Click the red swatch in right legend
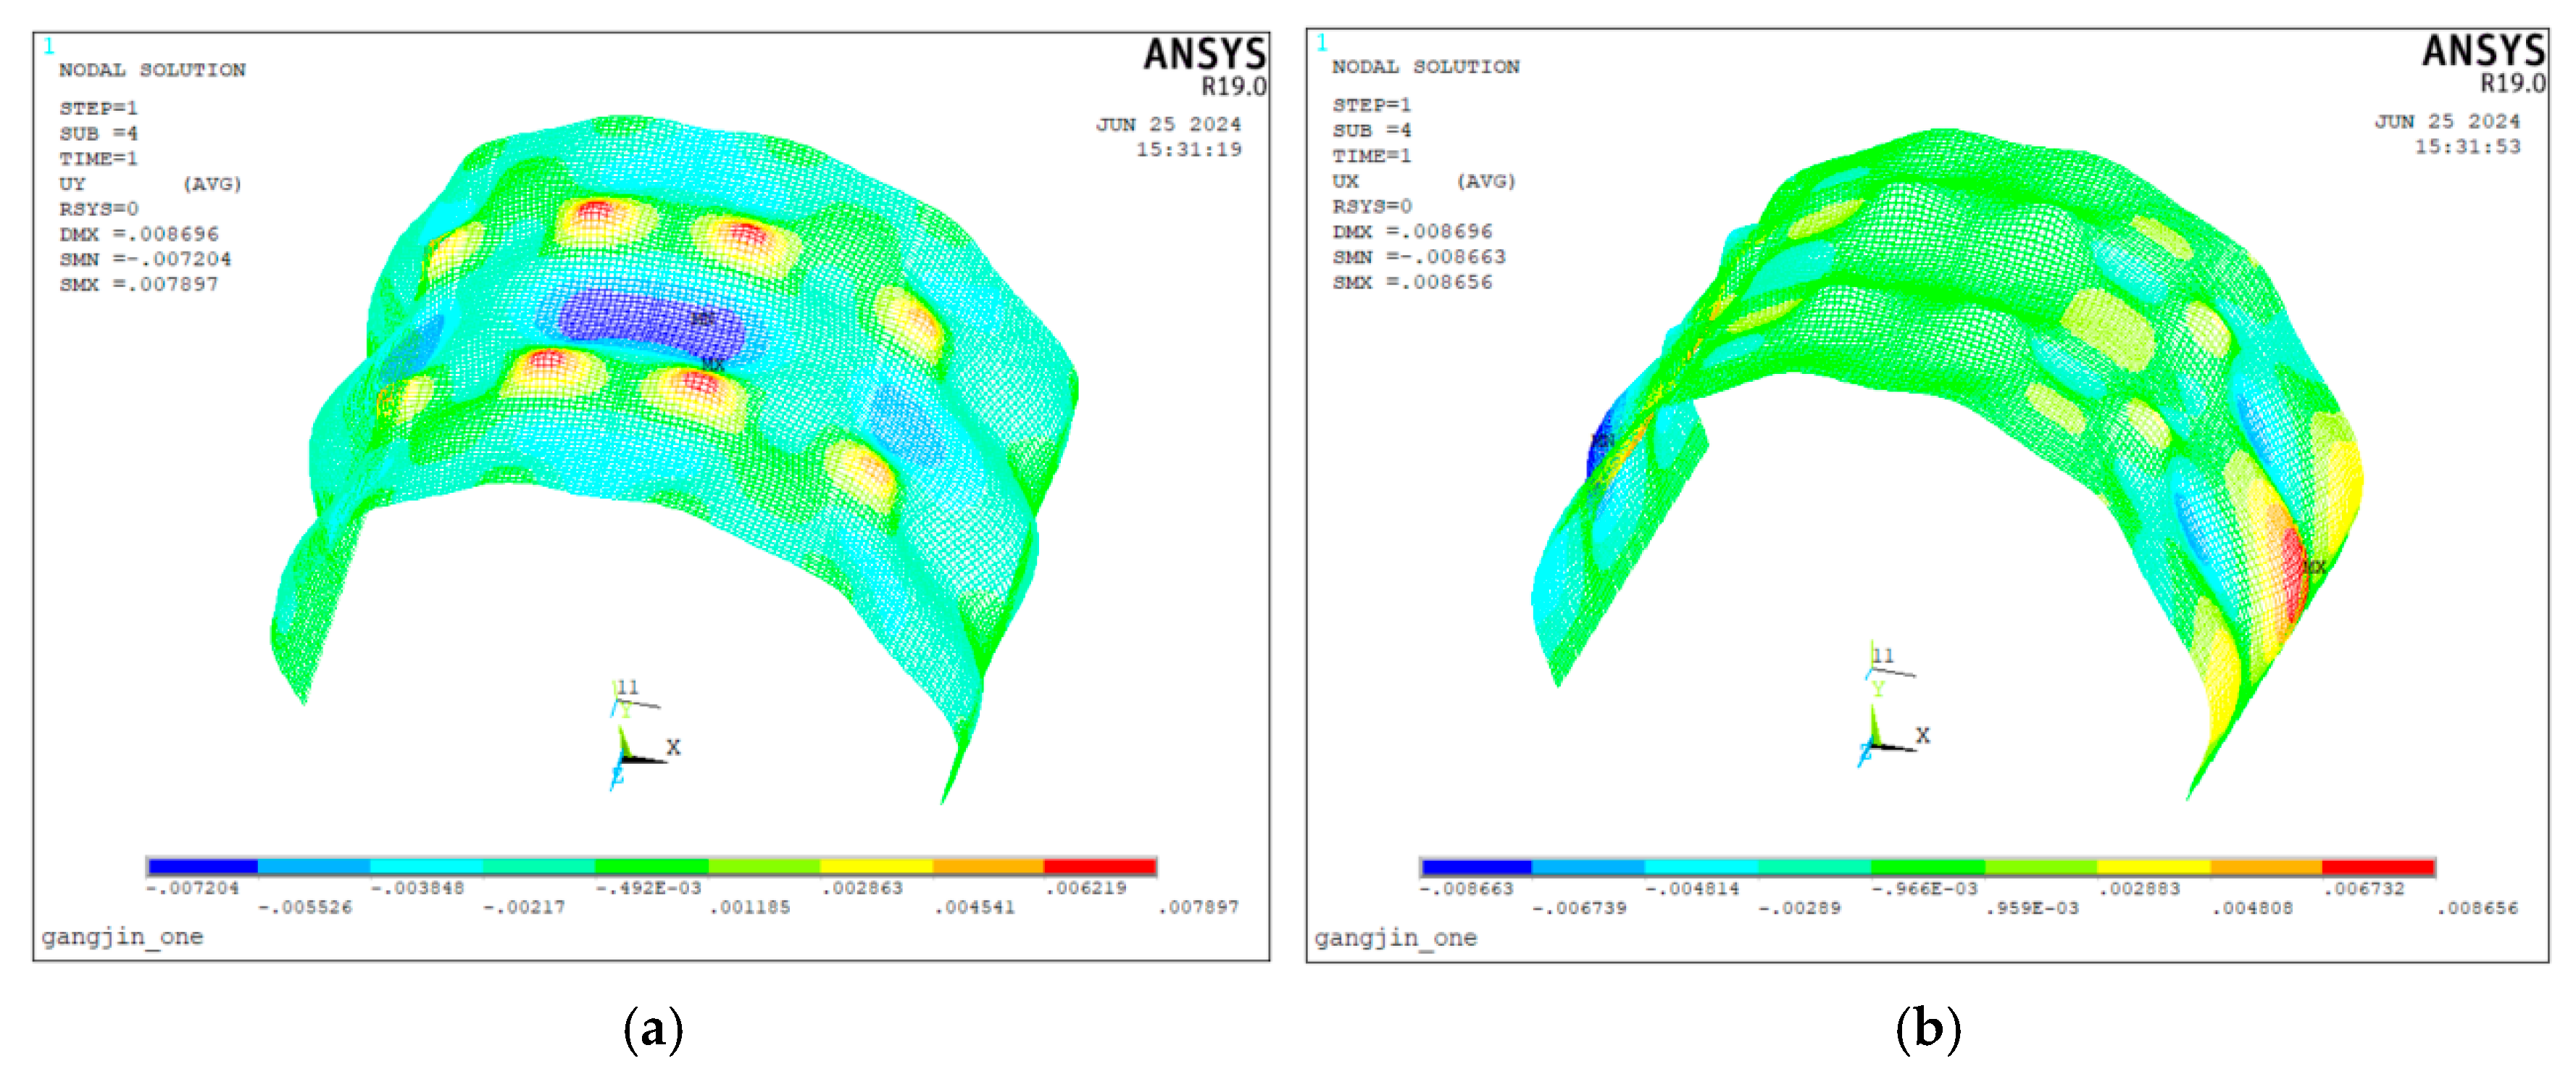 [x=2377, y=867]
